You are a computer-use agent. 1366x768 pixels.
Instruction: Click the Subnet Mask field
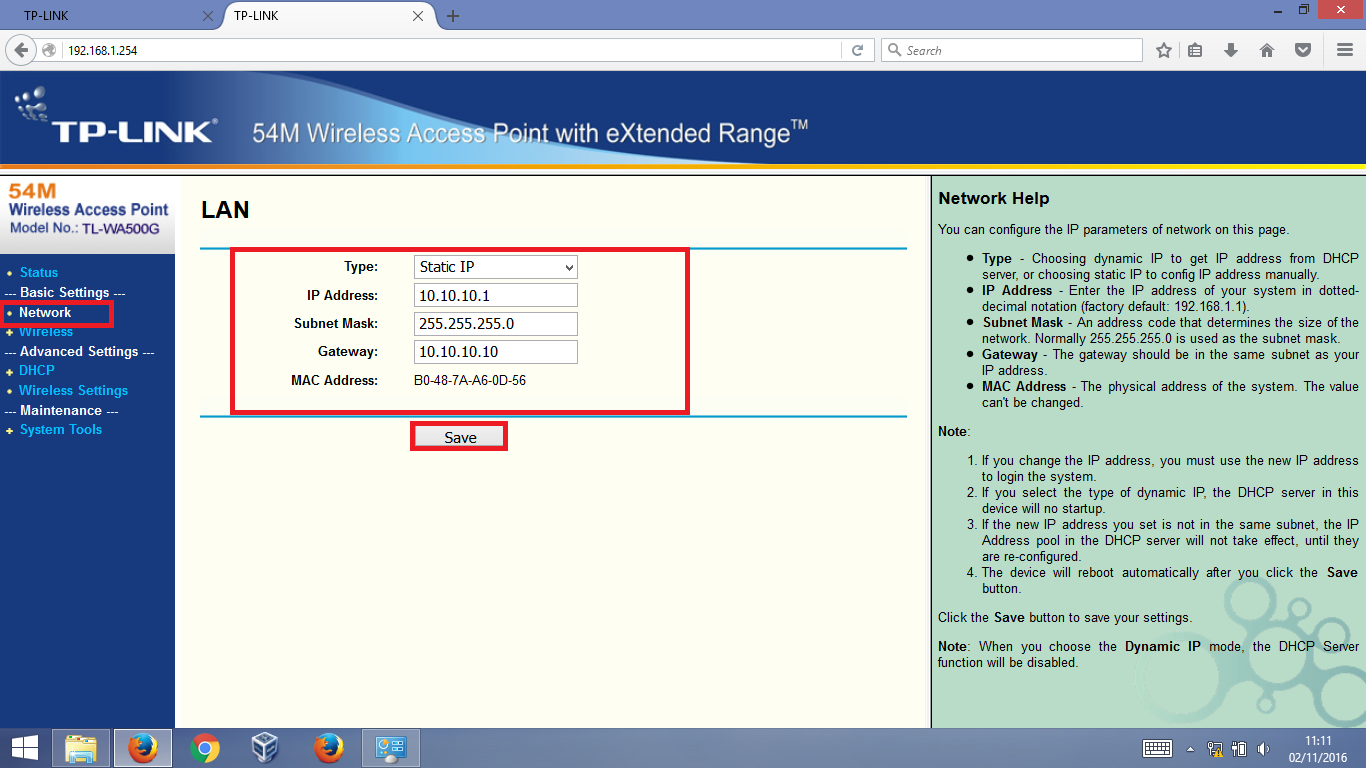click(495, 324)
